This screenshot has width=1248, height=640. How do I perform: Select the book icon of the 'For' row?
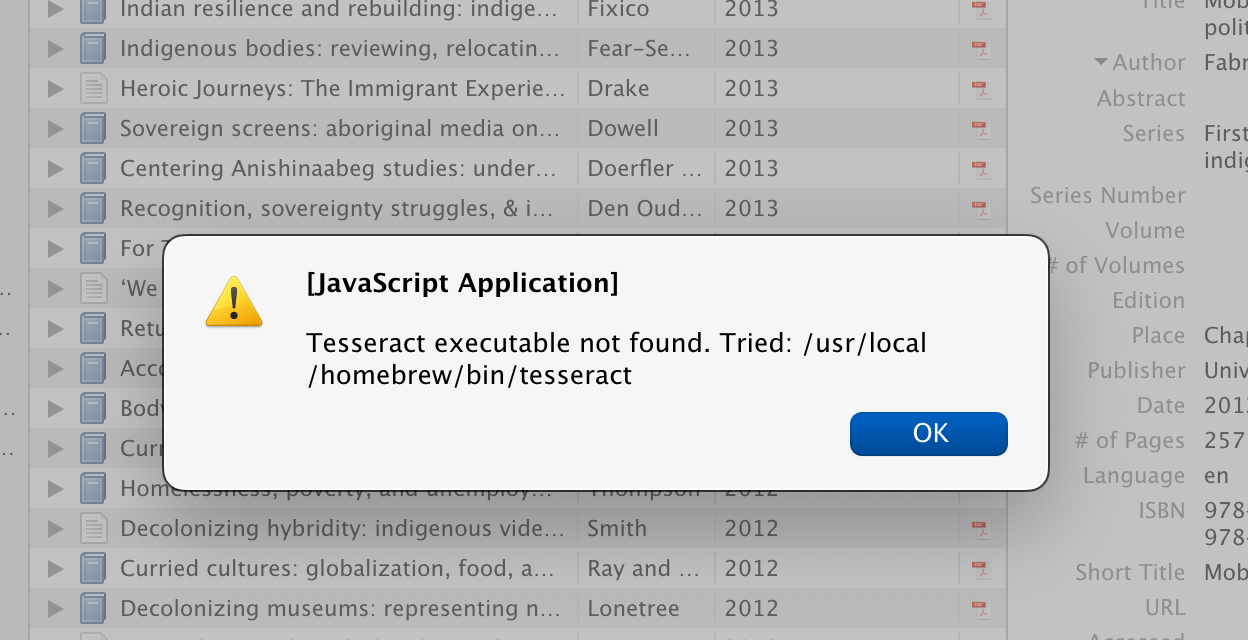[93, 248]
